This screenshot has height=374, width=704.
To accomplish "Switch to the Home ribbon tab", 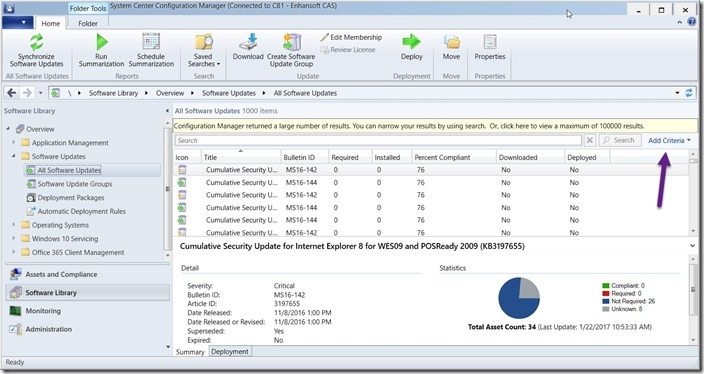I will click(x=50, y=23).
